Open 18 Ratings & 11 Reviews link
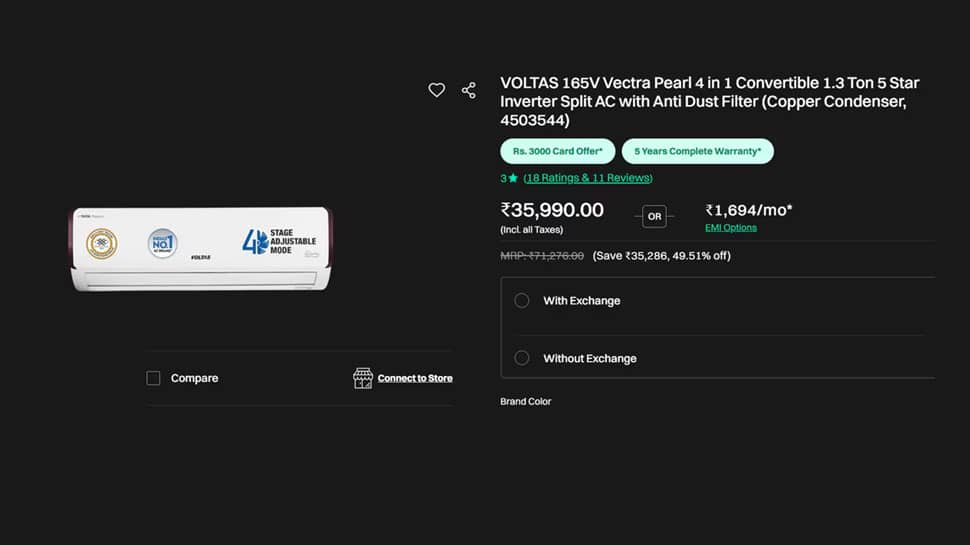Image resolution: width=970 pixels, height=545 pixels. pos(588,178)
